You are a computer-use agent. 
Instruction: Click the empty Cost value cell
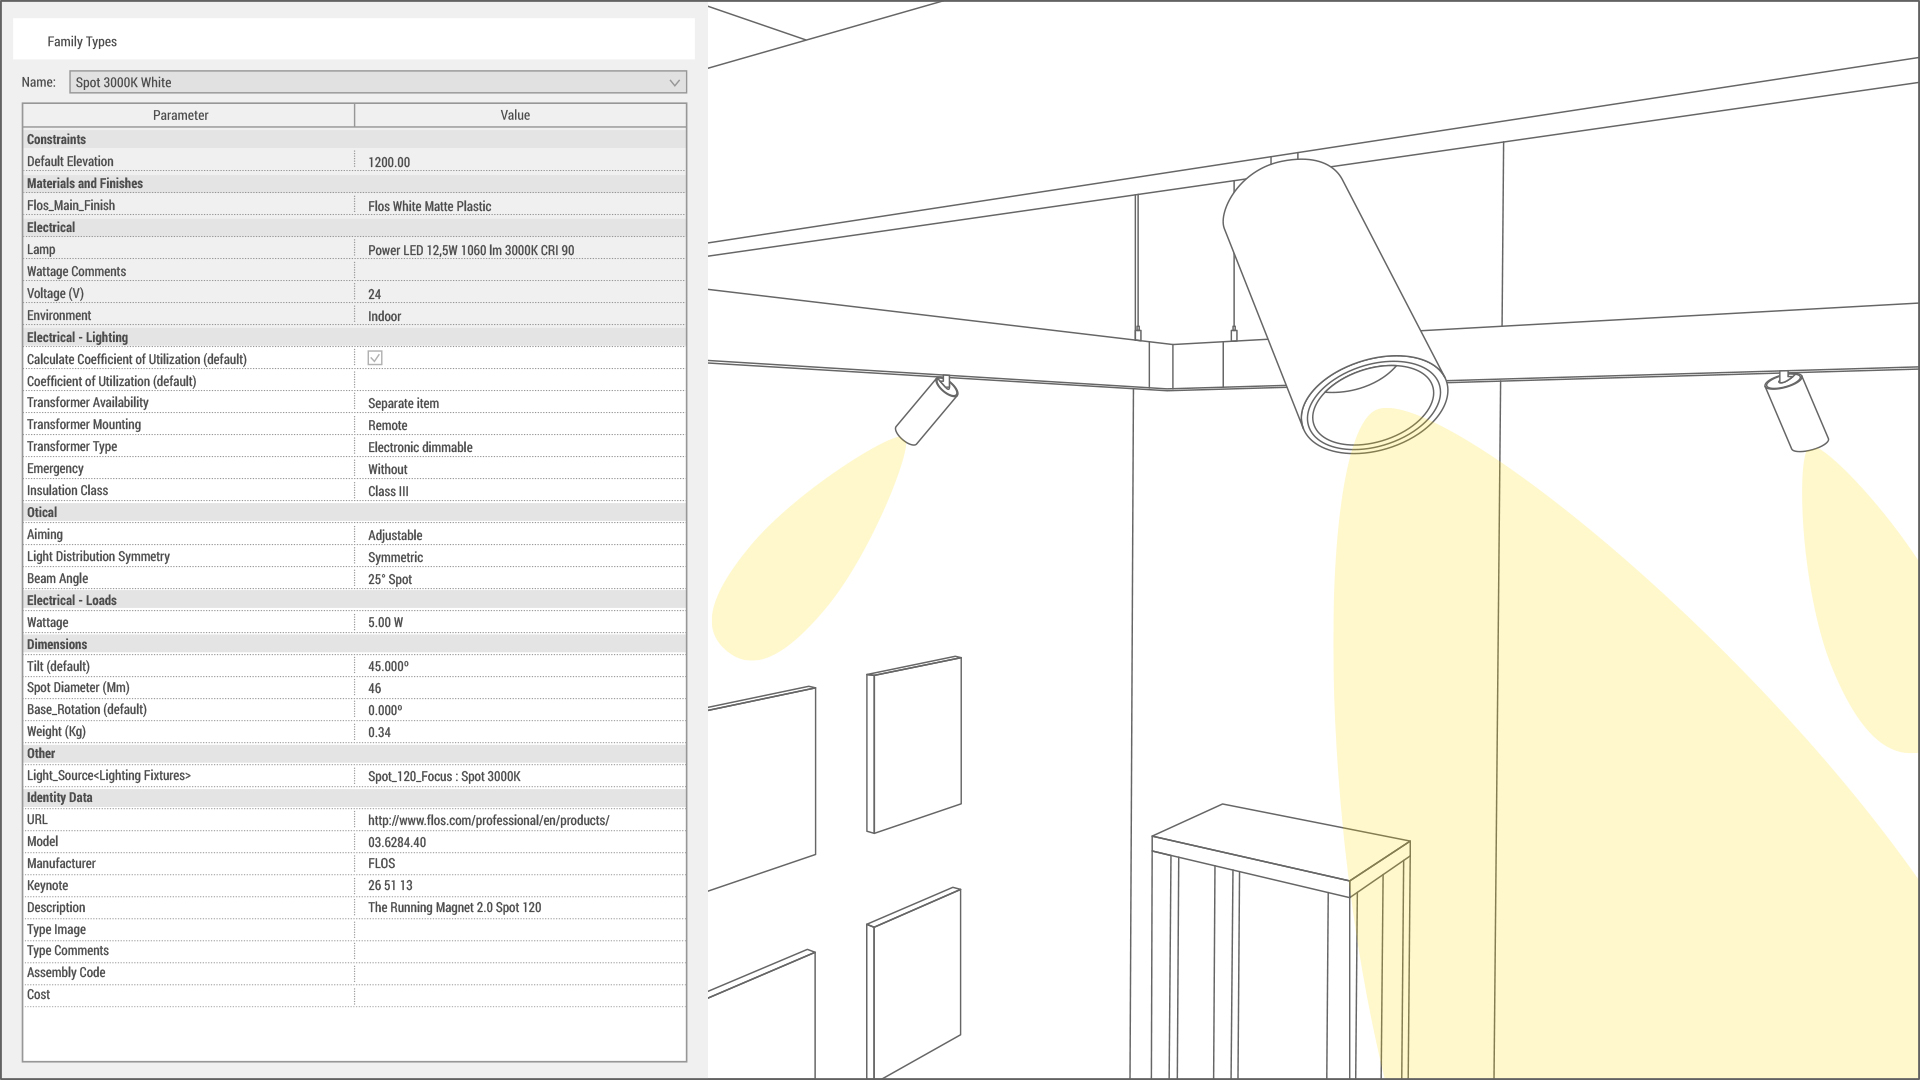tap(520, 995)
